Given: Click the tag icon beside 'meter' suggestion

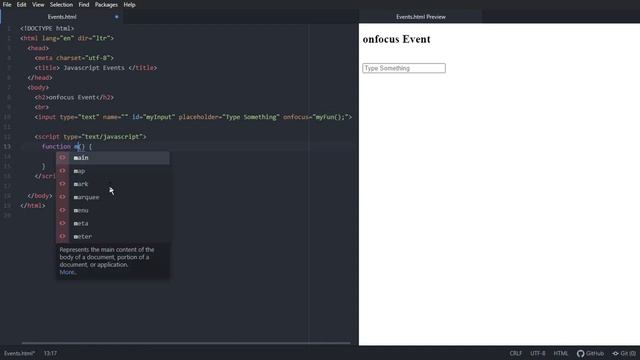Looking at the screenshot, I should [x=62, y=236].
